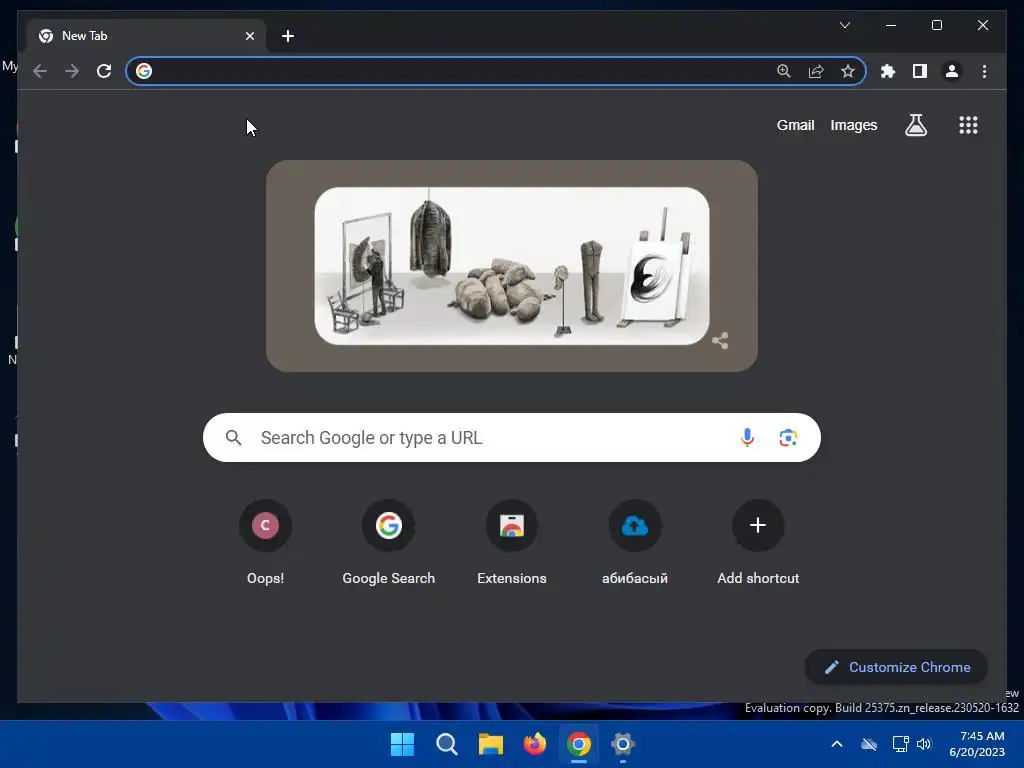Image resolution: width=1024 pixels, height=768 pixels.
Task: Click the Chrome taskbar icon
Action: pos(579,744)
